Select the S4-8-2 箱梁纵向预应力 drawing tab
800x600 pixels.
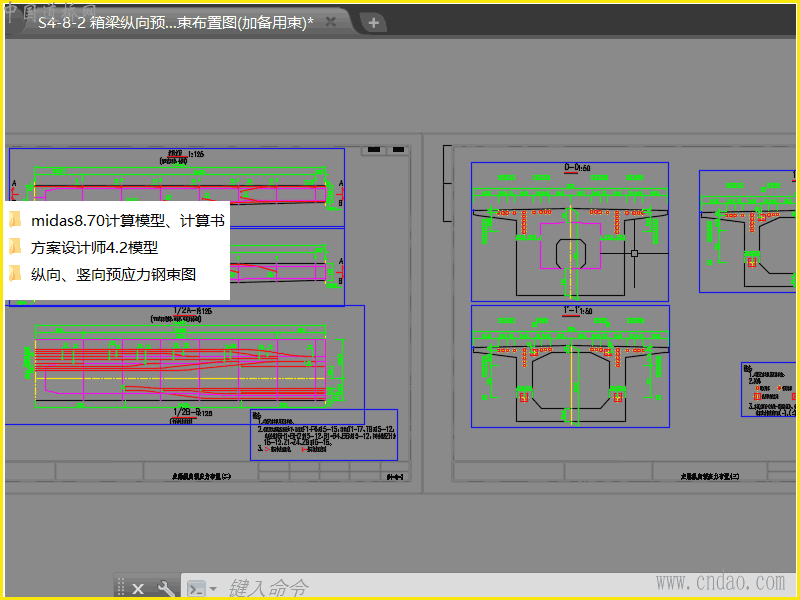pos(176,22)
